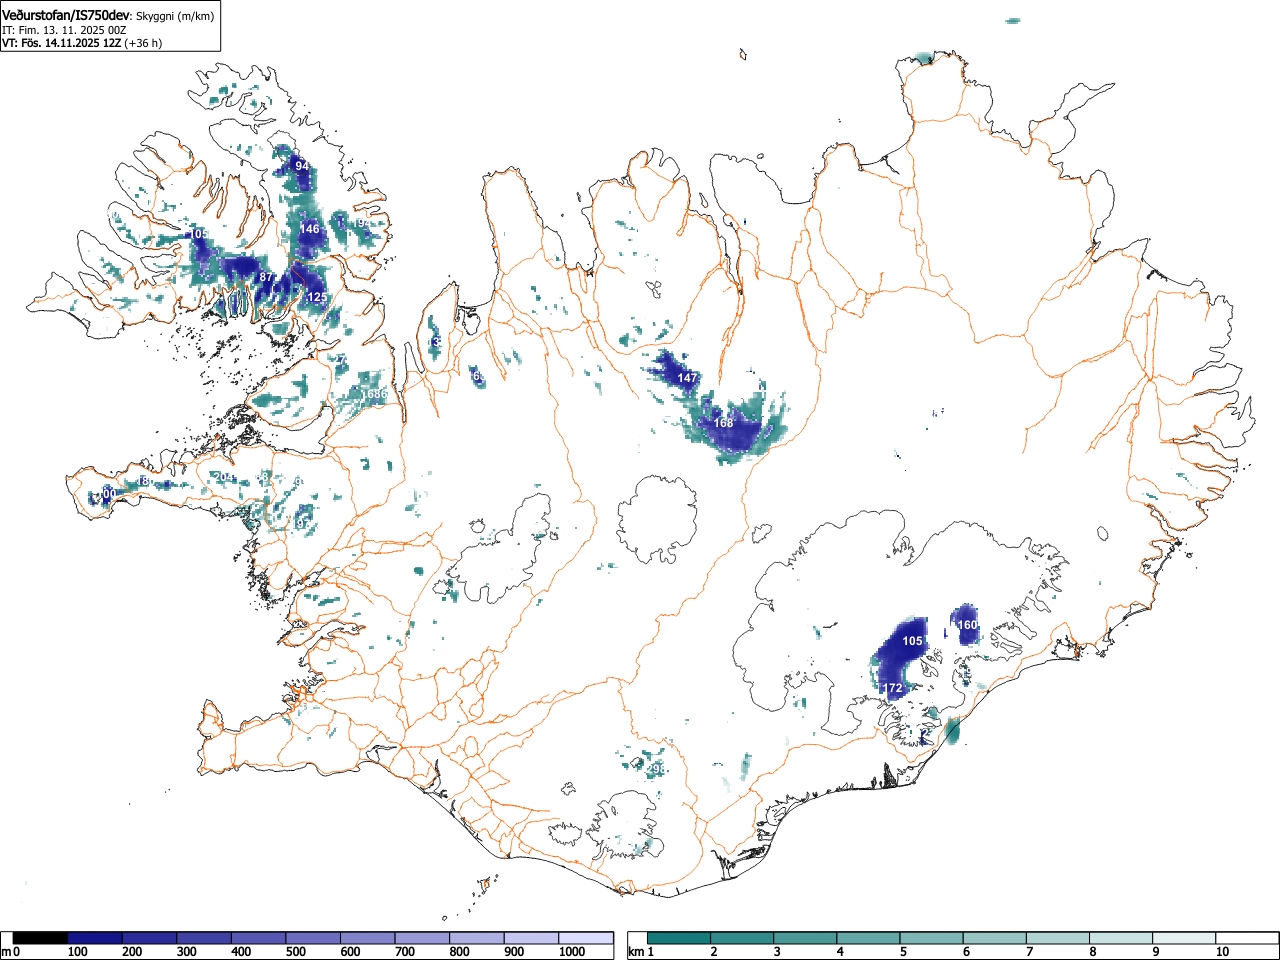
Task: Click the 'Skyggni (m/km)' parameter label
Action: (174, 16)
